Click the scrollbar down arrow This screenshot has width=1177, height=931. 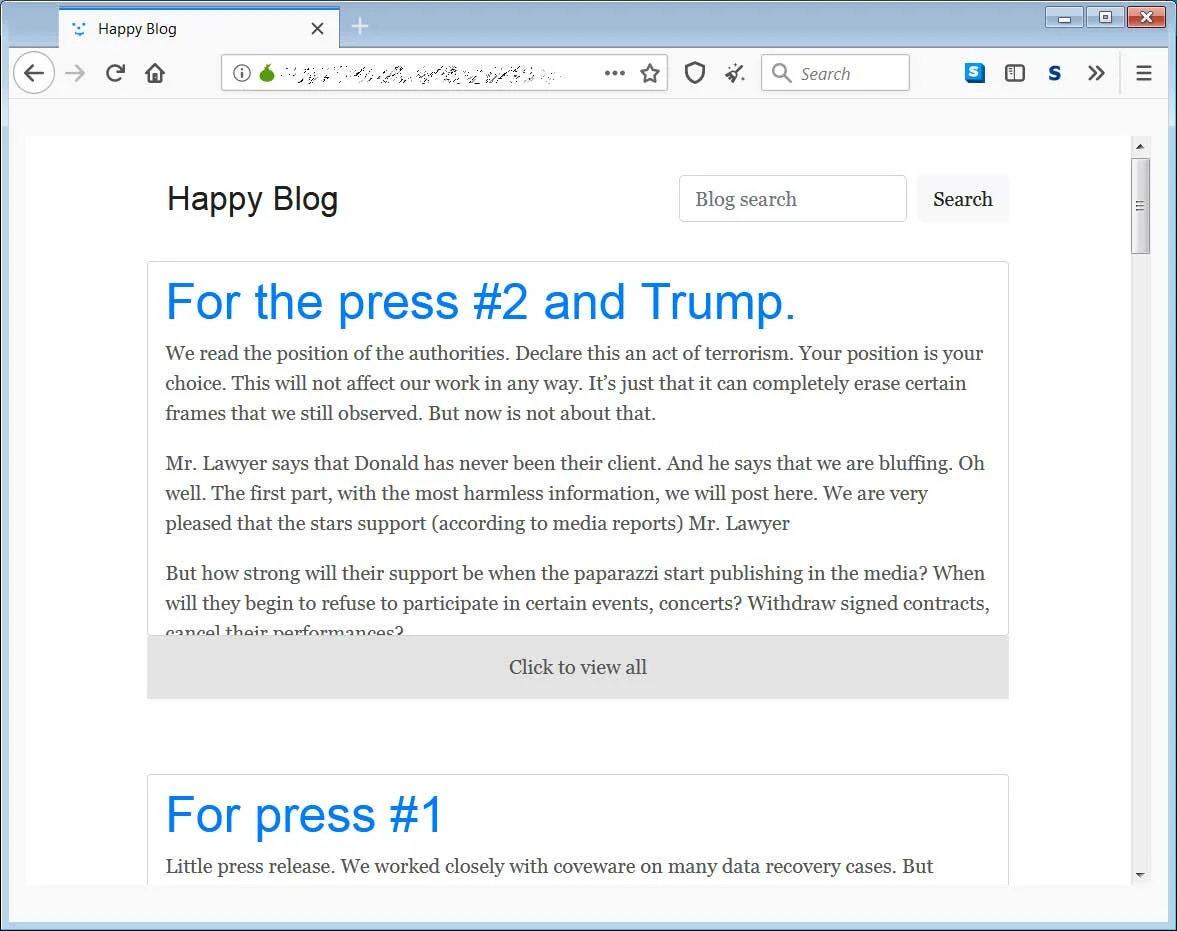pos(1139,875)
